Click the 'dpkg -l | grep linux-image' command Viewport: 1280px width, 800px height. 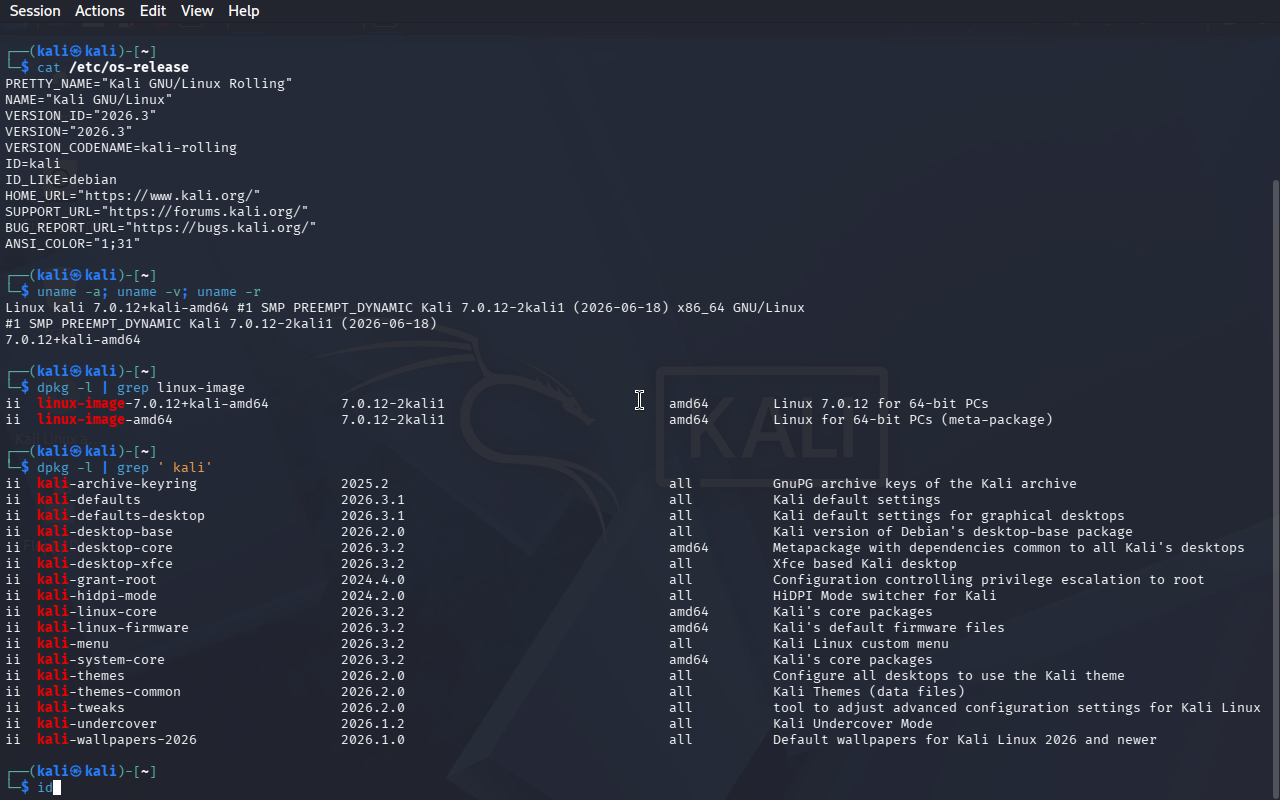[141, 388]
